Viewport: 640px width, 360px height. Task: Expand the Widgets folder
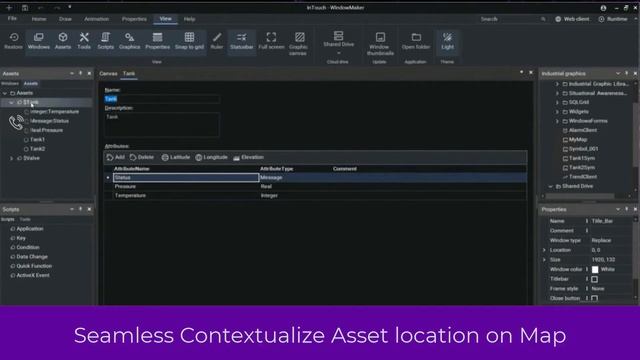pyautogui.click(x=557, y=112)
